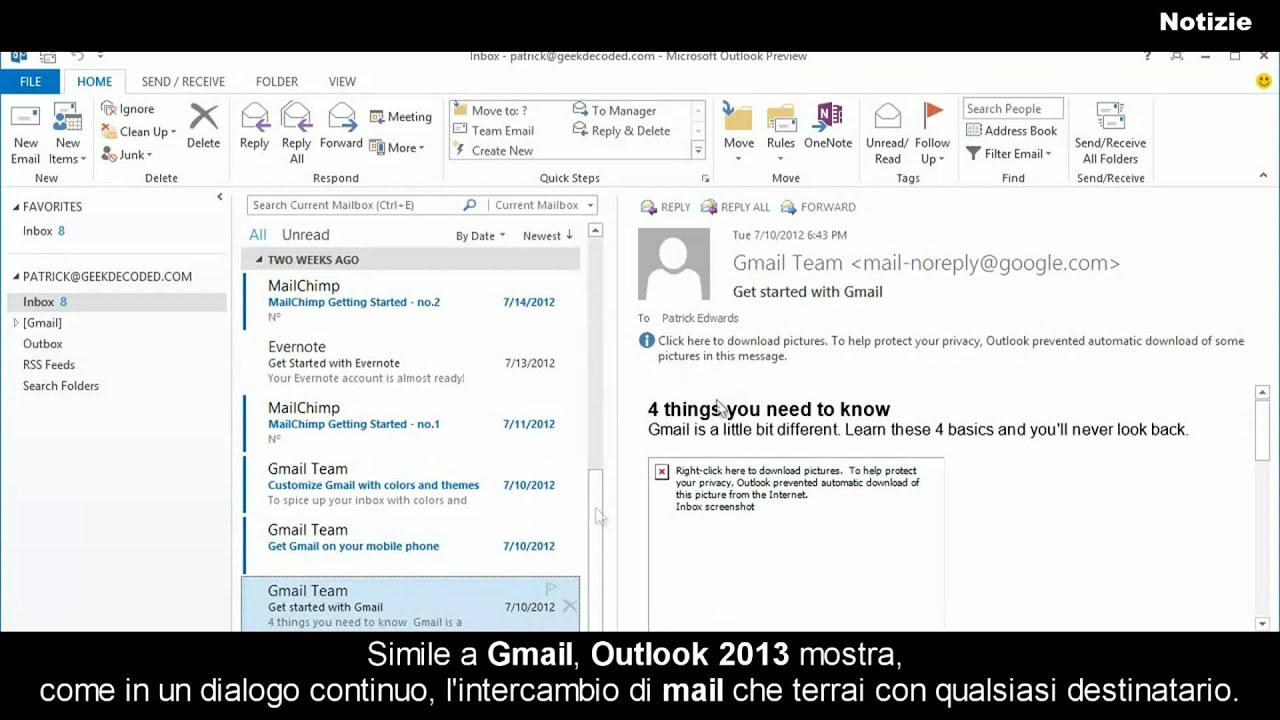Screen dimensions: 1280x720
Task: Click the New Email button
Action: [25, 134]
